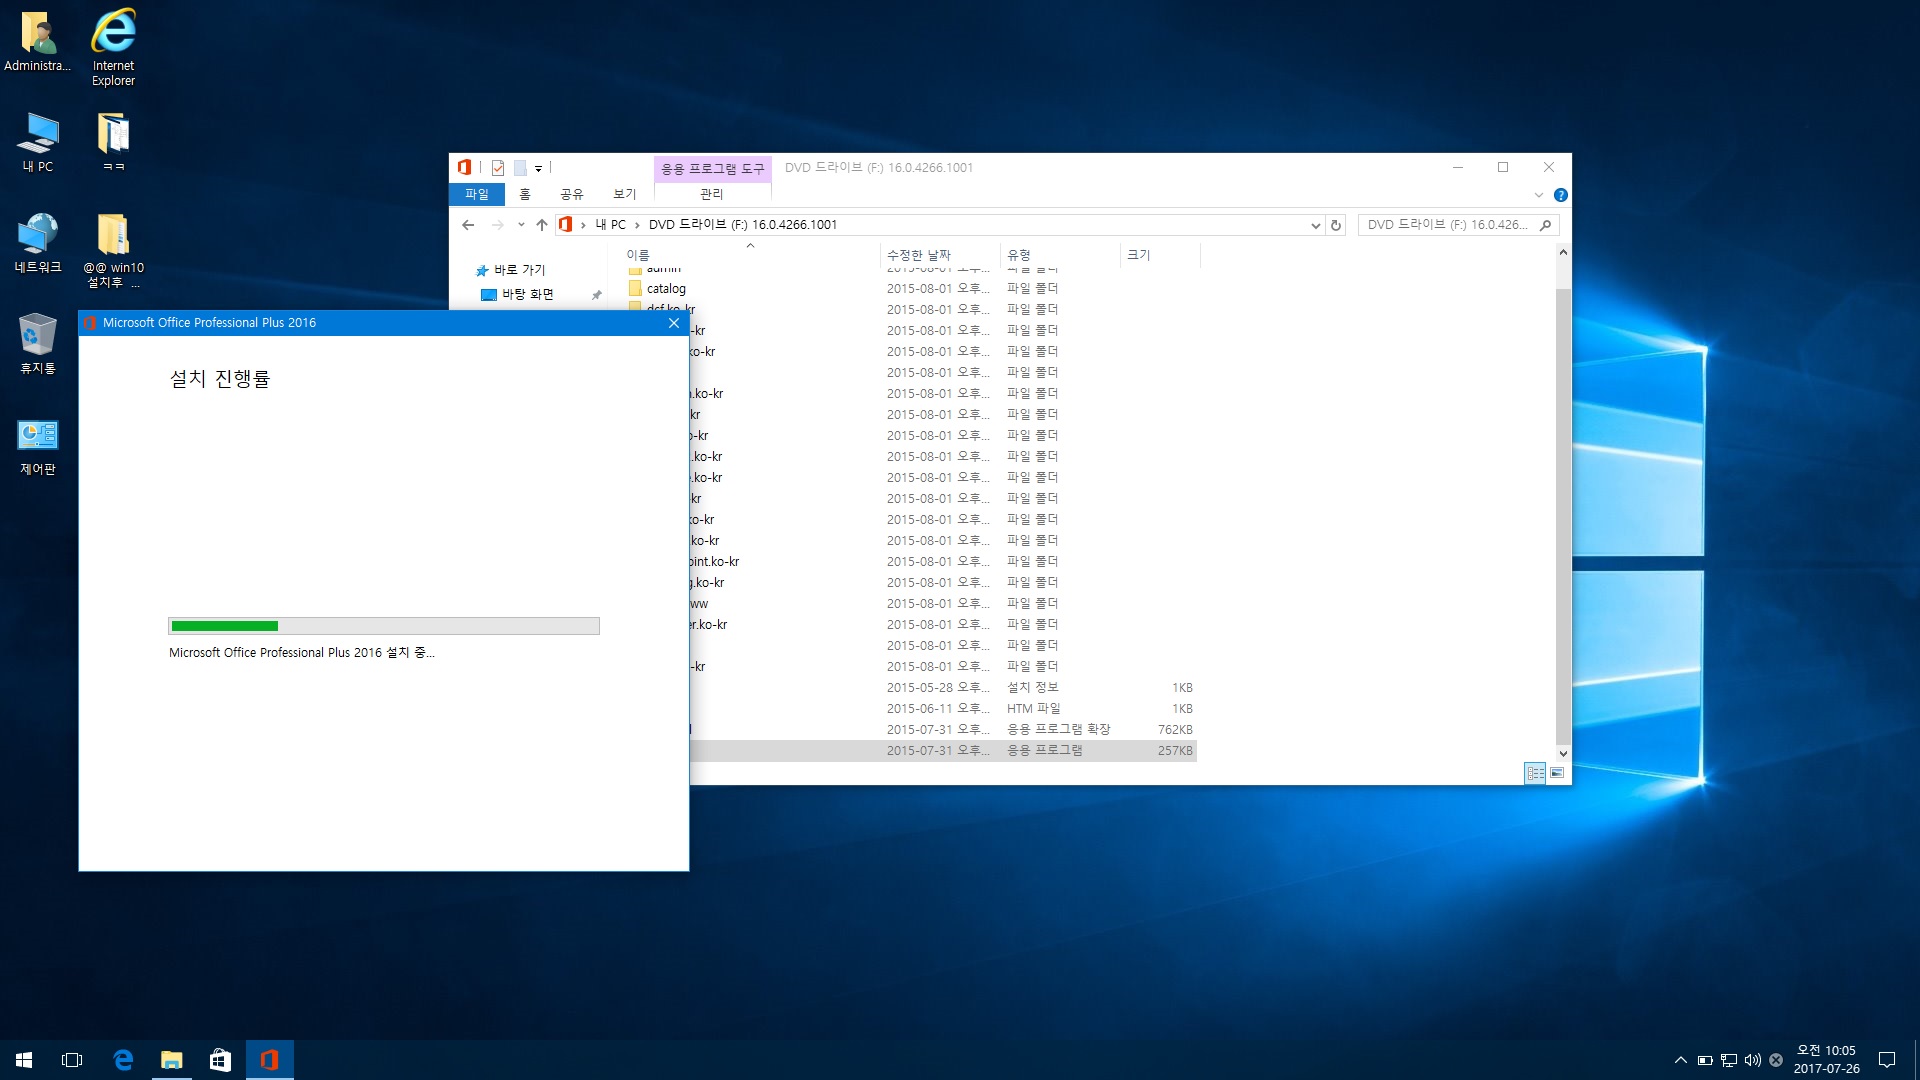Click the volume icon in the tray
This screenshot has height=1080, width=1920.
pos(1752,1060)
